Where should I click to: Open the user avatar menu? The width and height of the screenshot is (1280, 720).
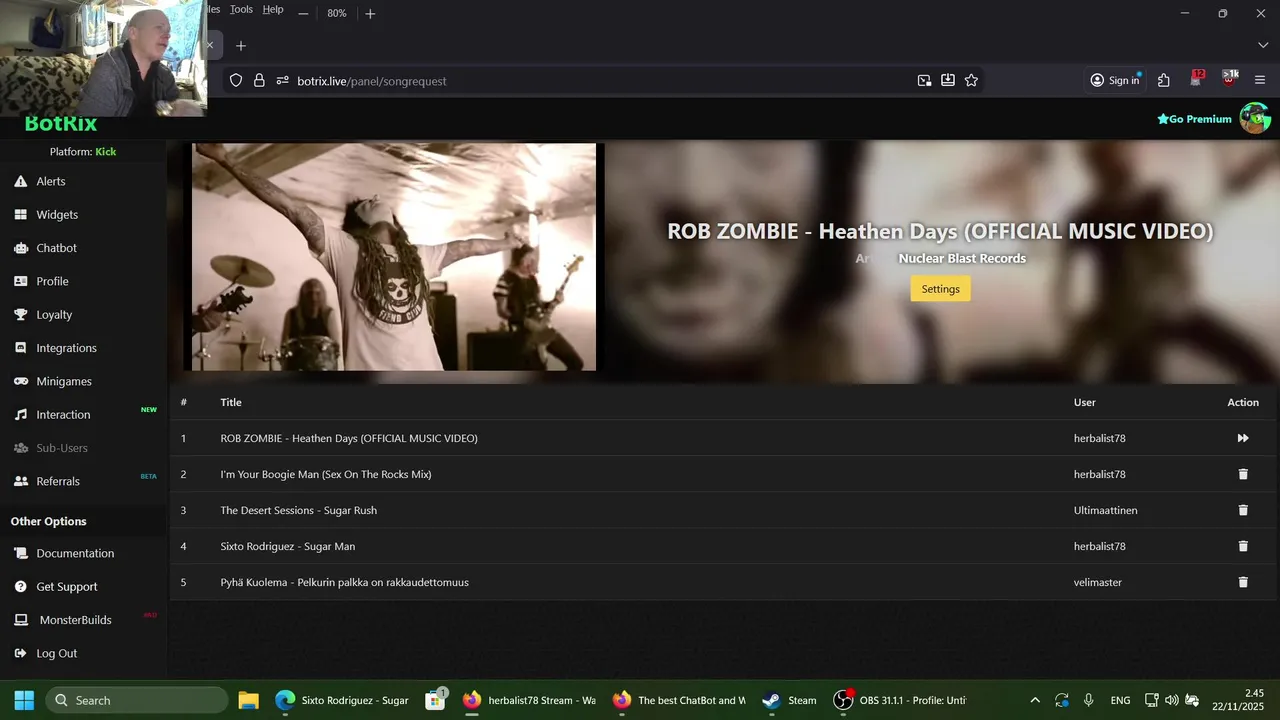(1255, 118)
